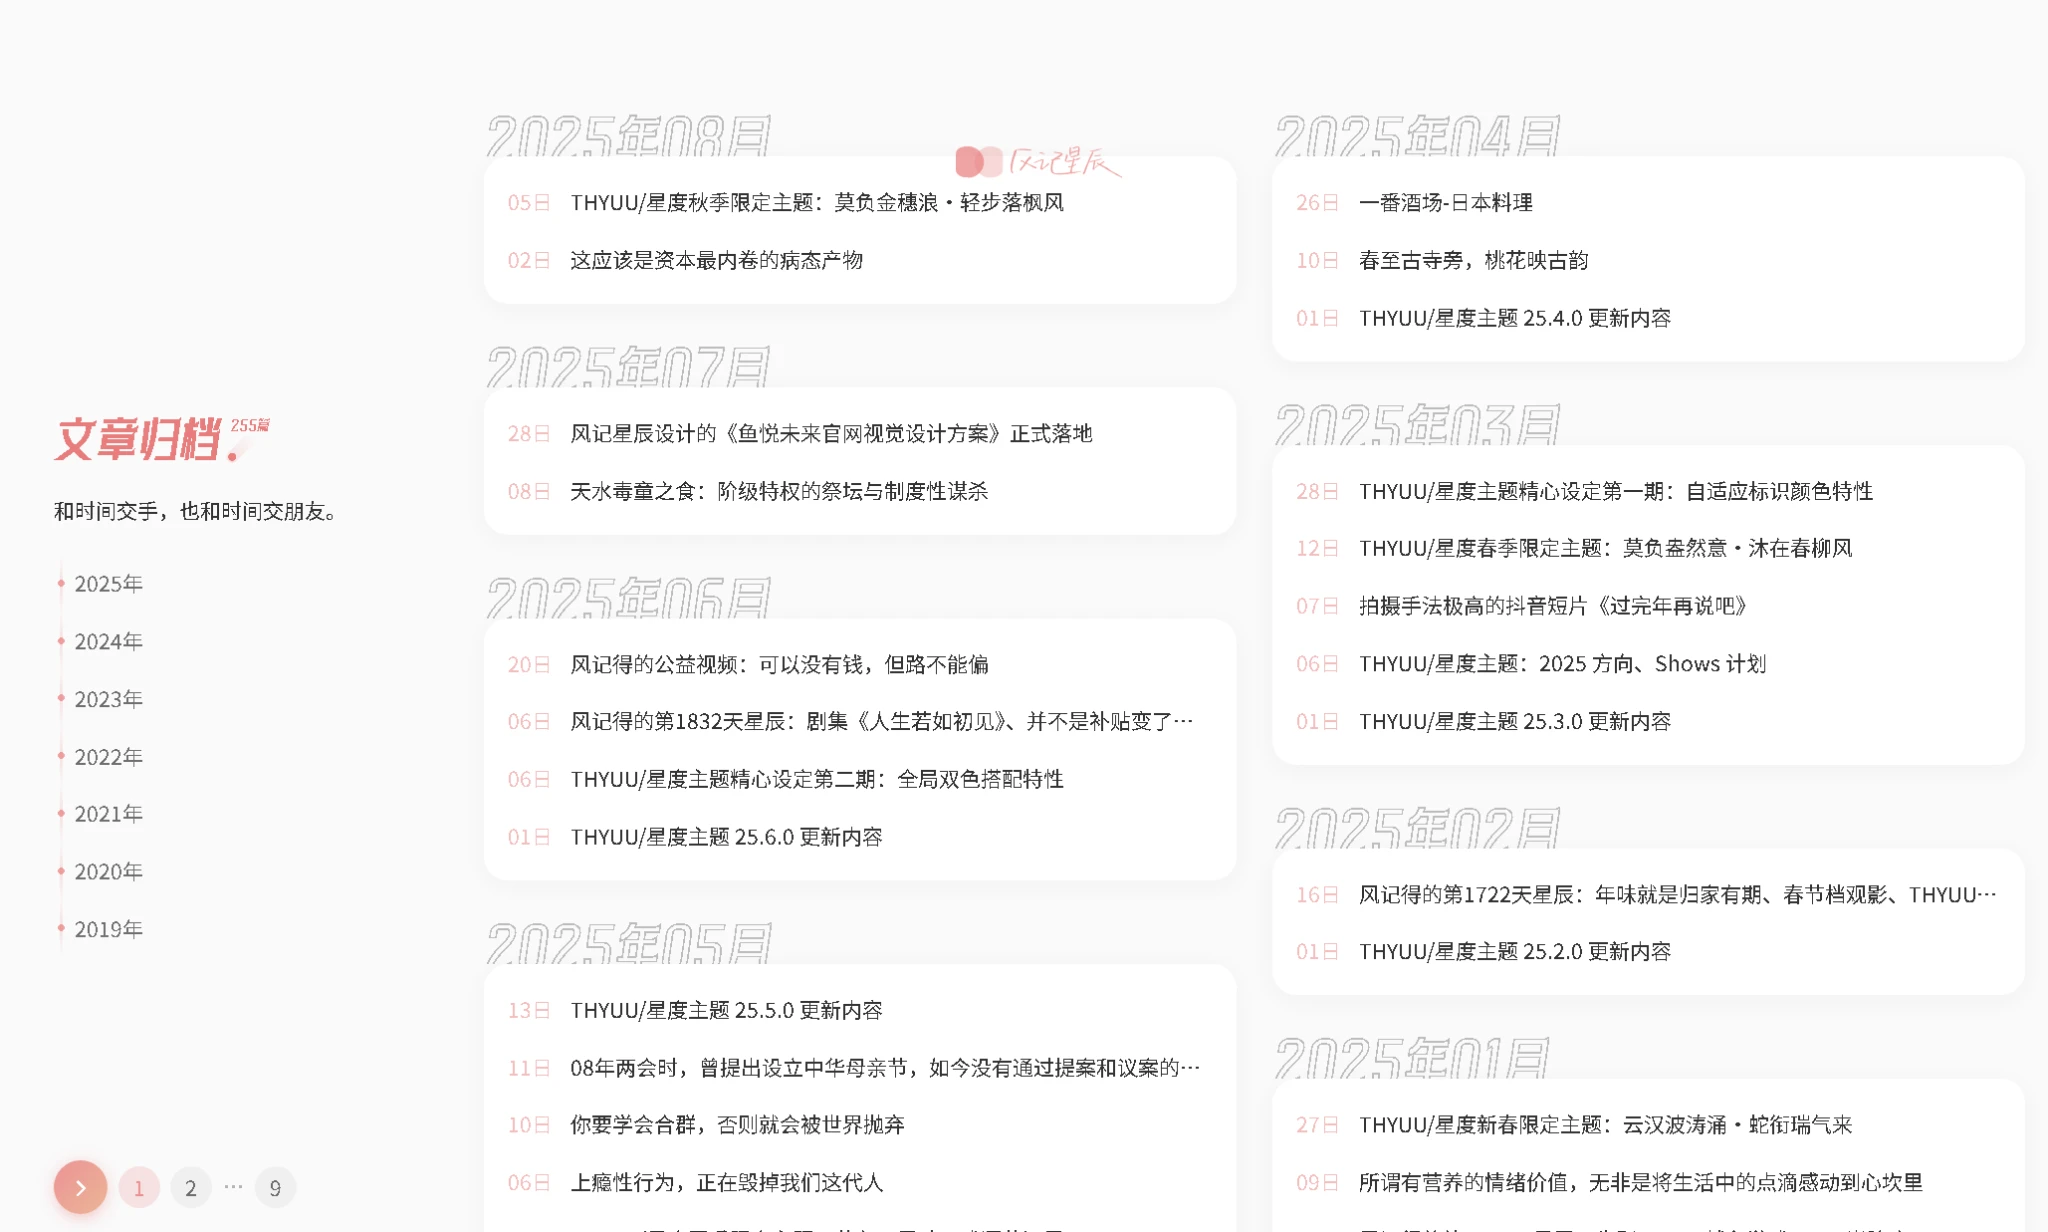This screenshot has height=1232, width=2048.
Task: Read 天水毒童之食 article
Action: click(x=778, y=491)
